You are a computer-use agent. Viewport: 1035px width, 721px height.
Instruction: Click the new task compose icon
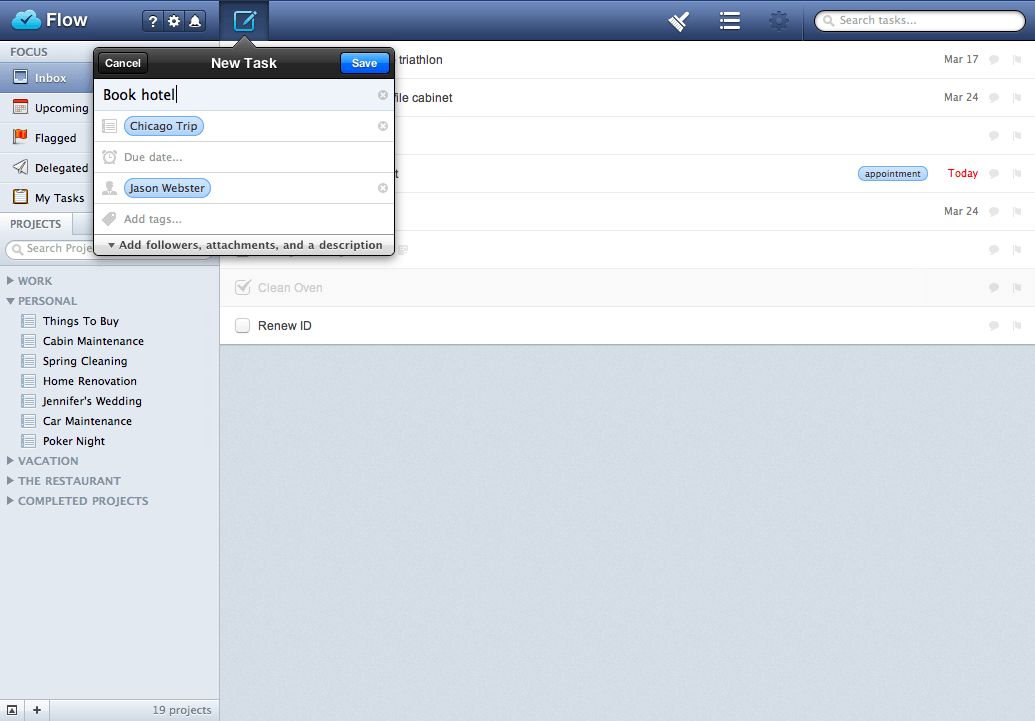[244, 20]
